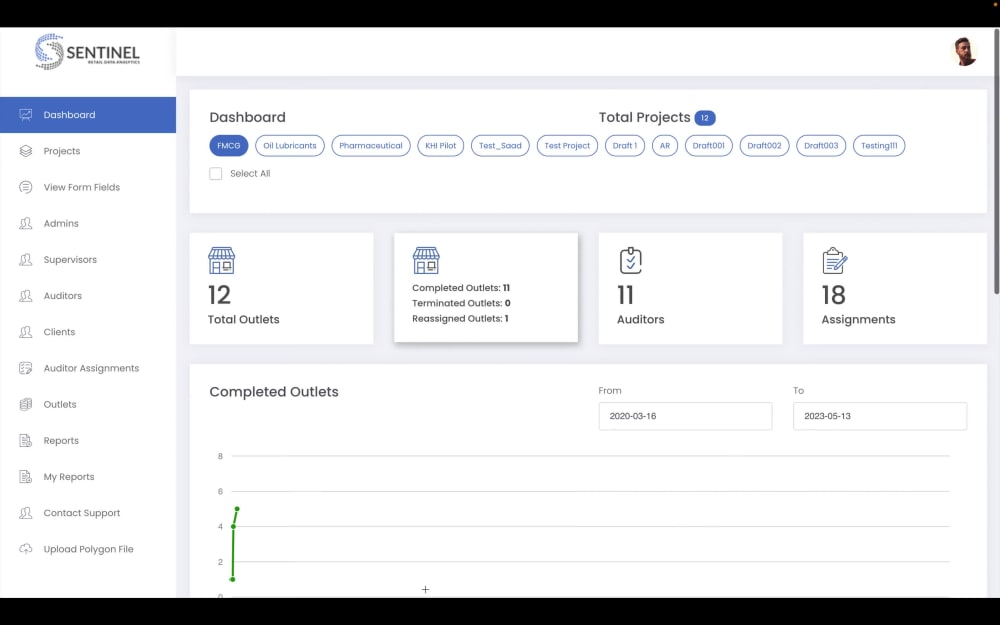Open the From date picker field
Viewport: 1000px width, 625px height.
click(685, 416)
